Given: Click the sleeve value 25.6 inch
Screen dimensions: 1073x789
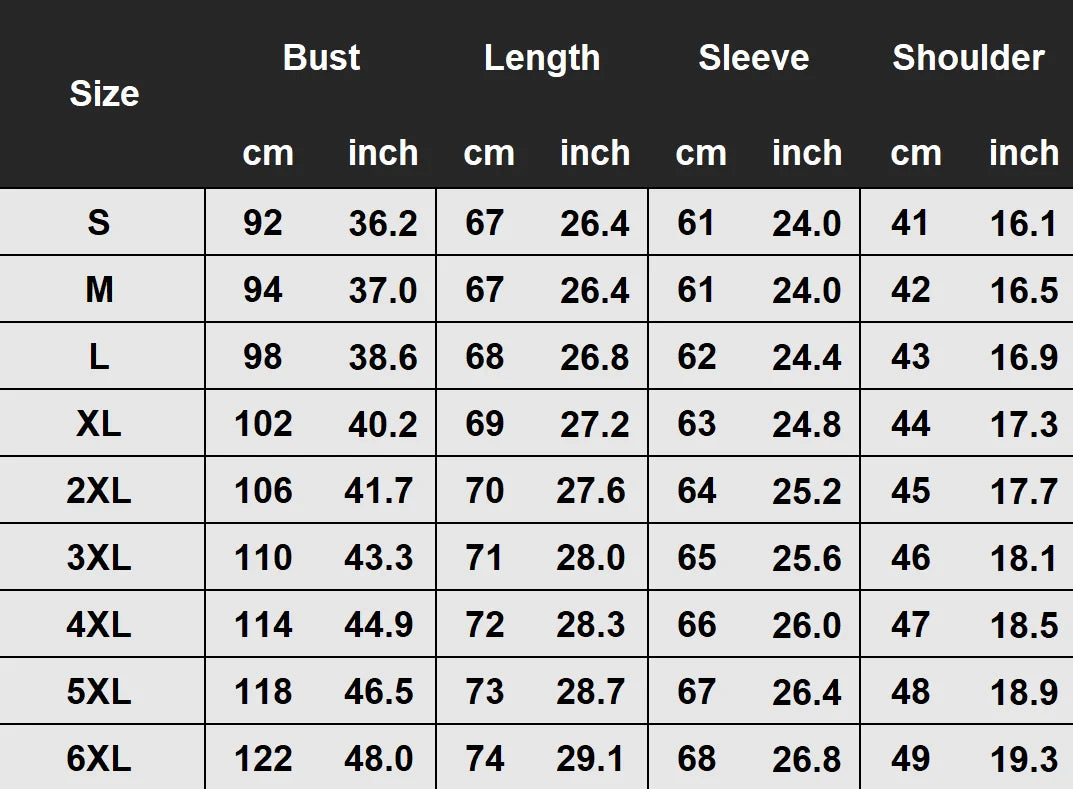Looking at the screenshot, I should (x=806, y=558).
